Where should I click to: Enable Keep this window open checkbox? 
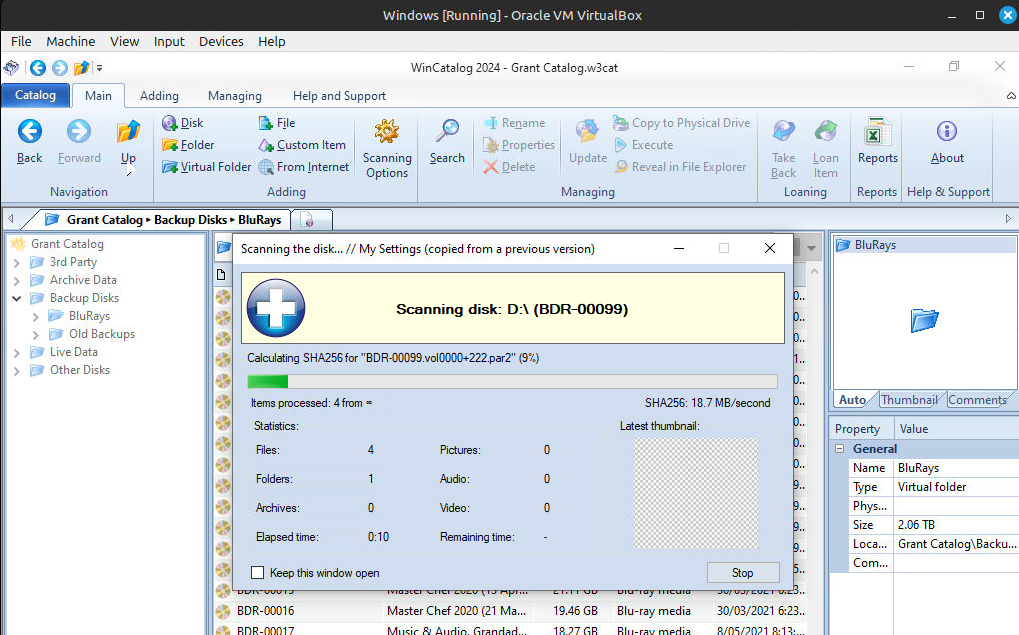click(257, 573)
